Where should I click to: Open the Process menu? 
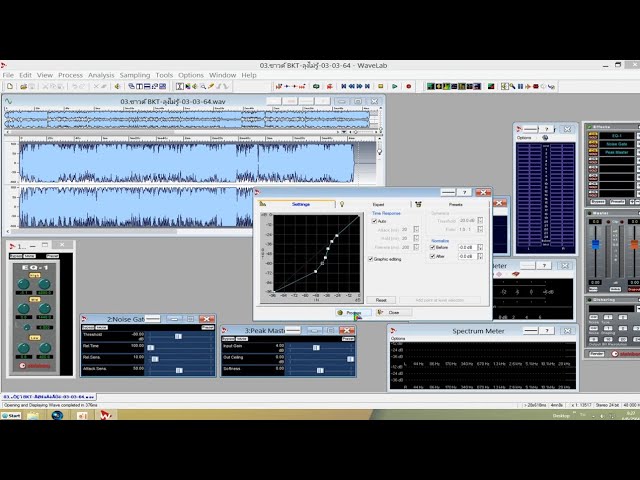[70, 75]
